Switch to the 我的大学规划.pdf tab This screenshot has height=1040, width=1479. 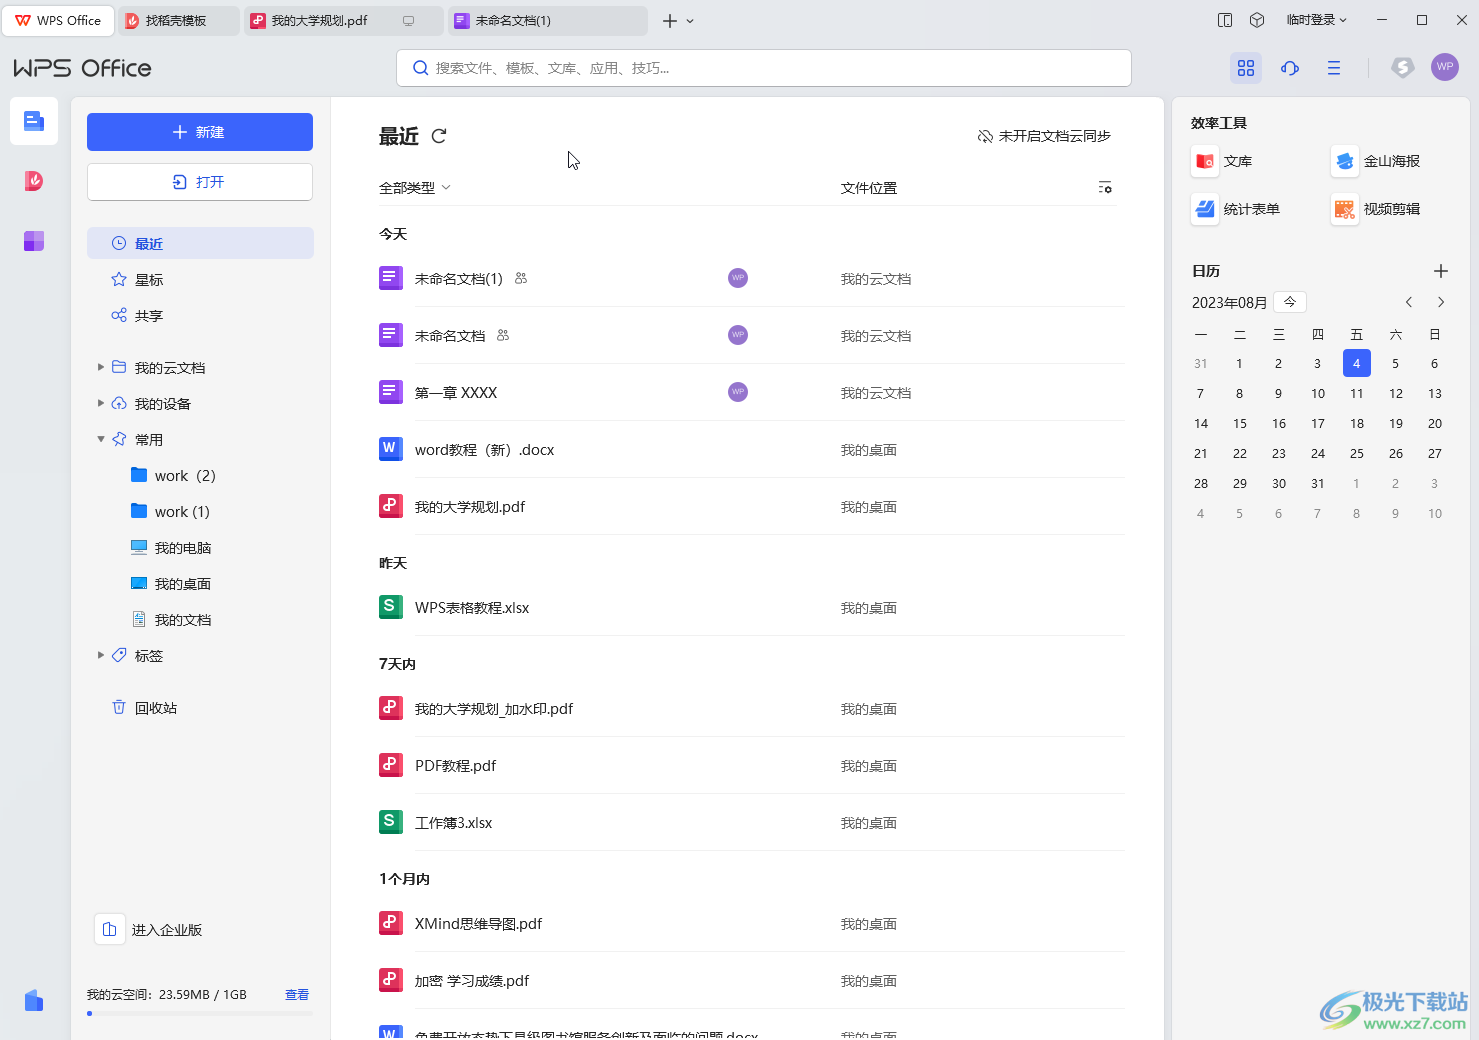343,20
